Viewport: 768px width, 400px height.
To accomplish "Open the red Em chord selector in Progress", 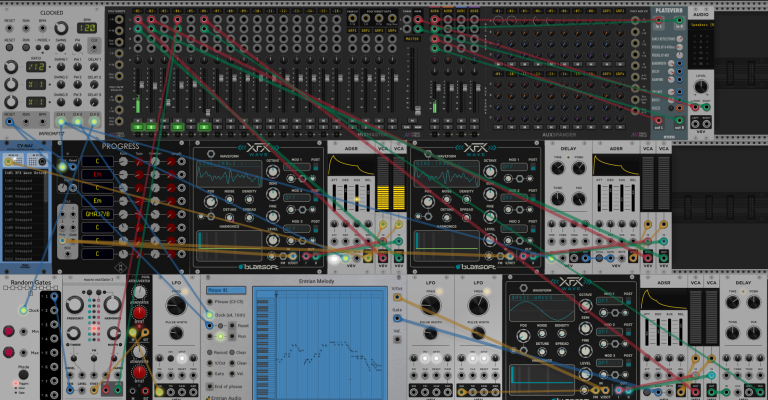I will pyautogui.click(x=97, y=174).
